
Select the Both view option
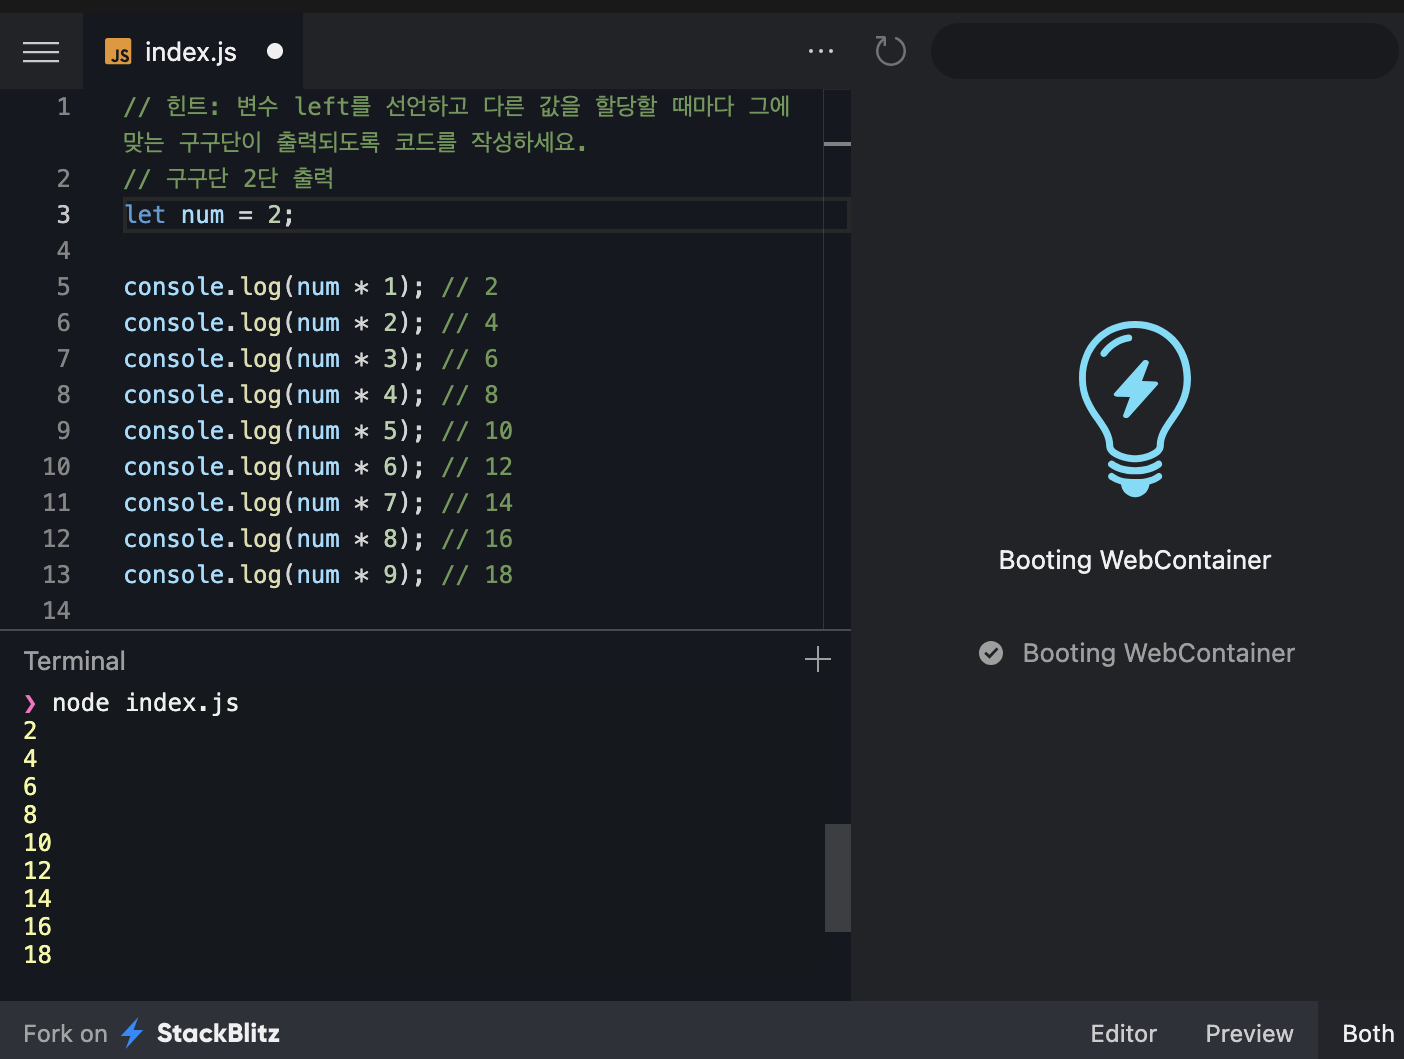tap(1367, 1033)
